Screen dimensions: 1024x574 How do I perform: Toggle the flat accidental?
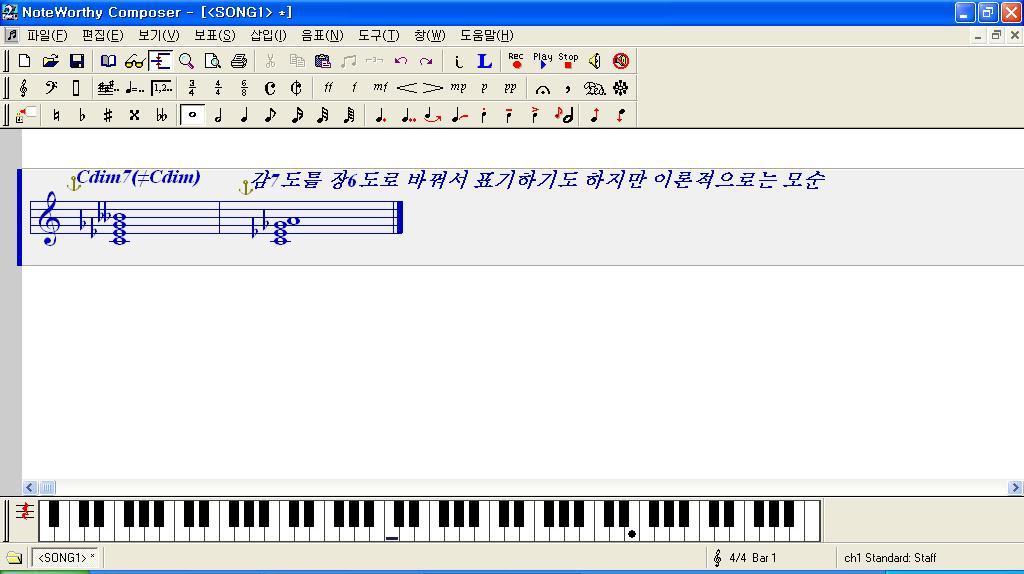(82, 115)
